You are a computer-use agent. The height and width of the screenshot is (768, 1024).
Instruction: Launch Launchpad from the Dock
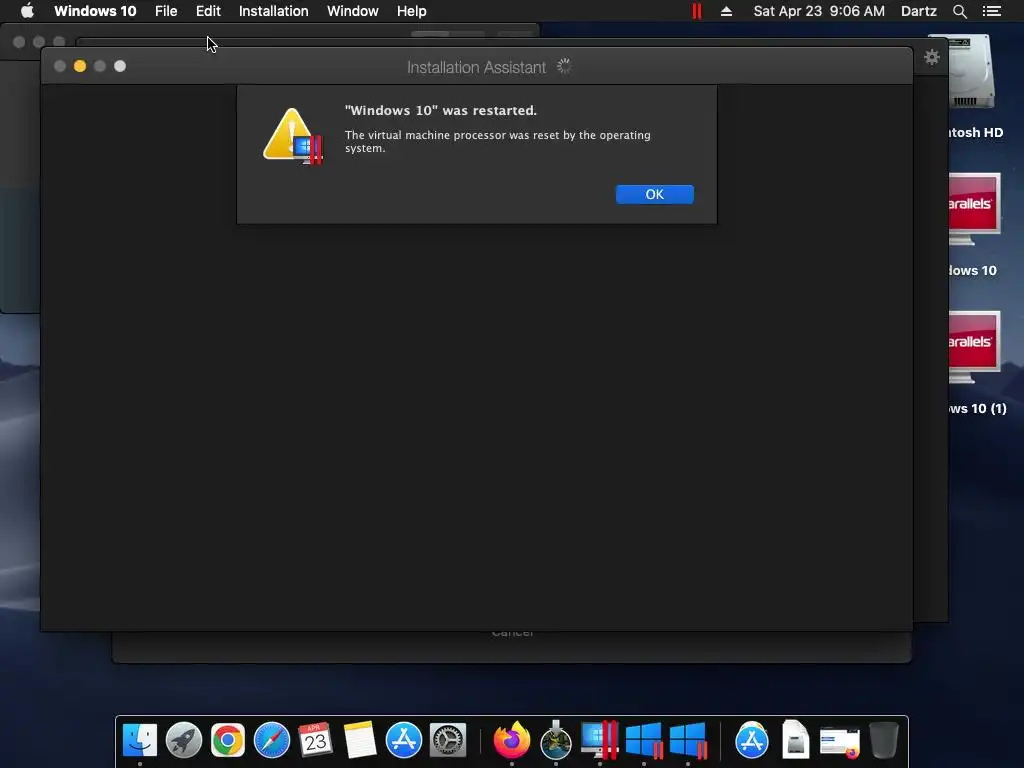[184, 740]
